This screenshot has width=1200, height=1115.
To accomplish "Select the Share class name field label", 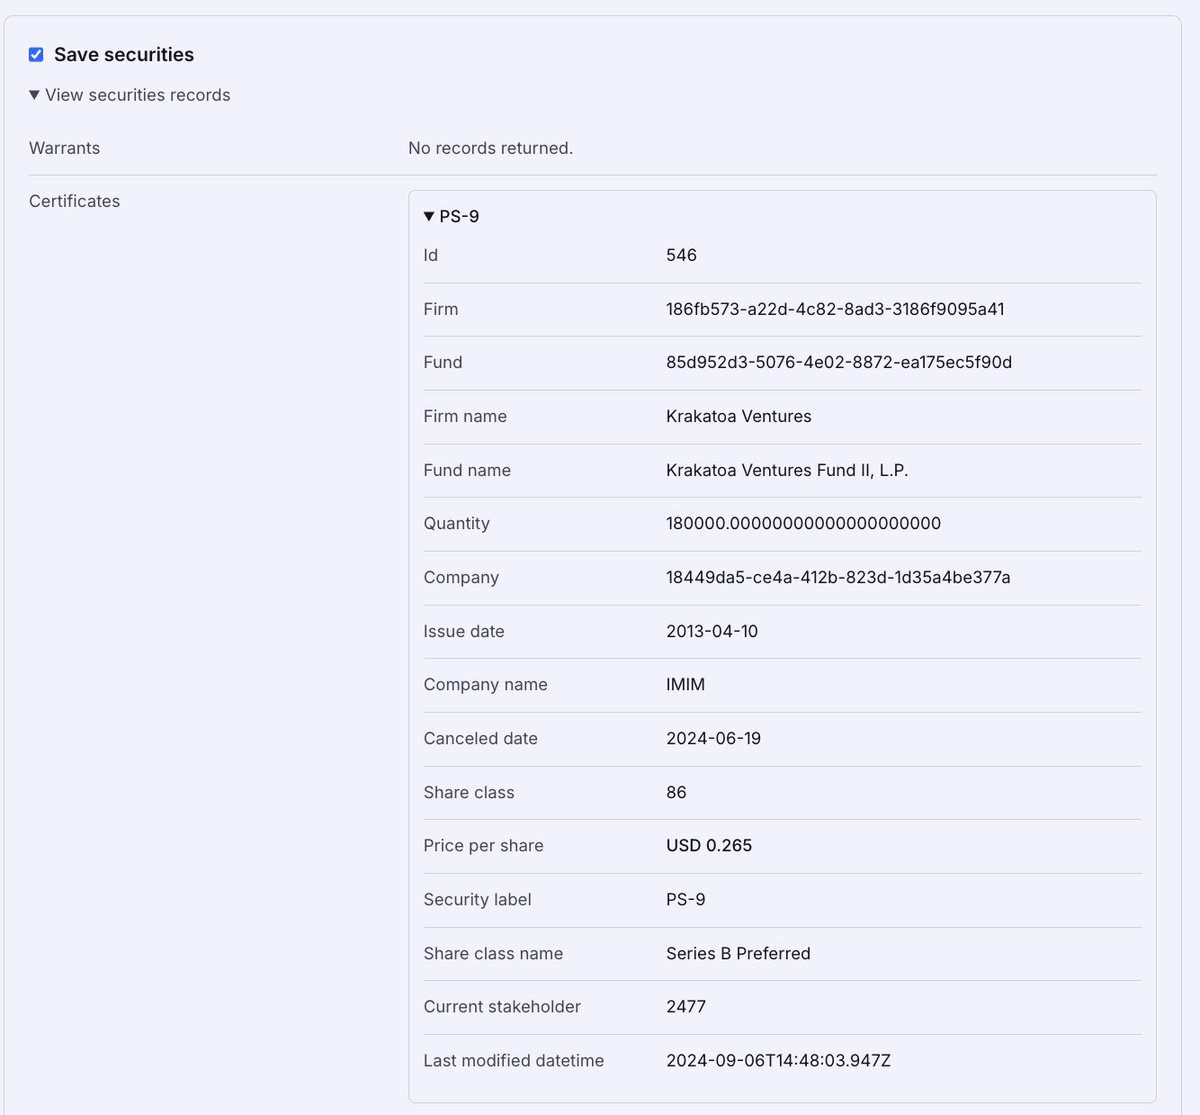I will click(493, 953).
